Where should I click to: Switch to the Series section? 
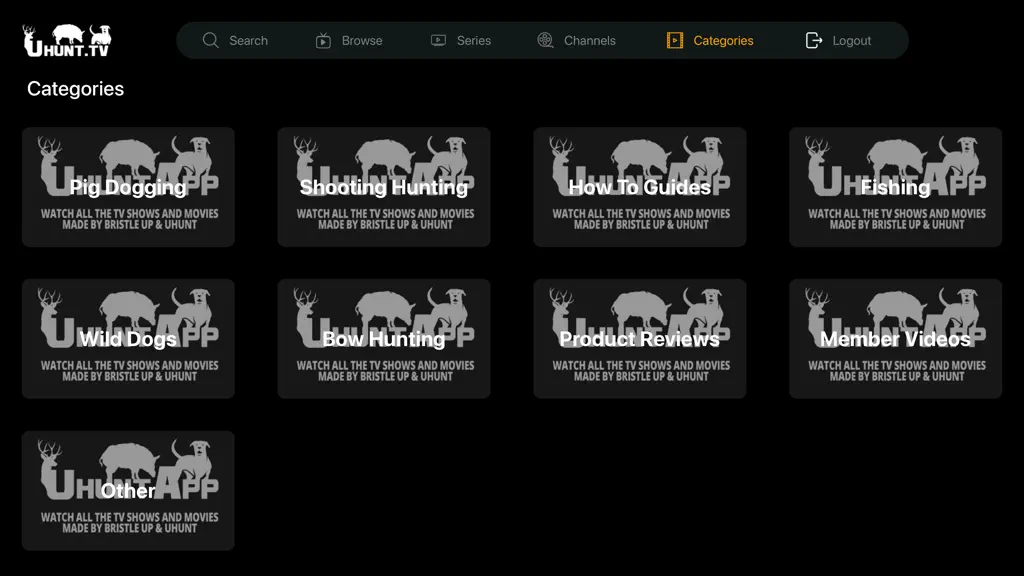473,40
